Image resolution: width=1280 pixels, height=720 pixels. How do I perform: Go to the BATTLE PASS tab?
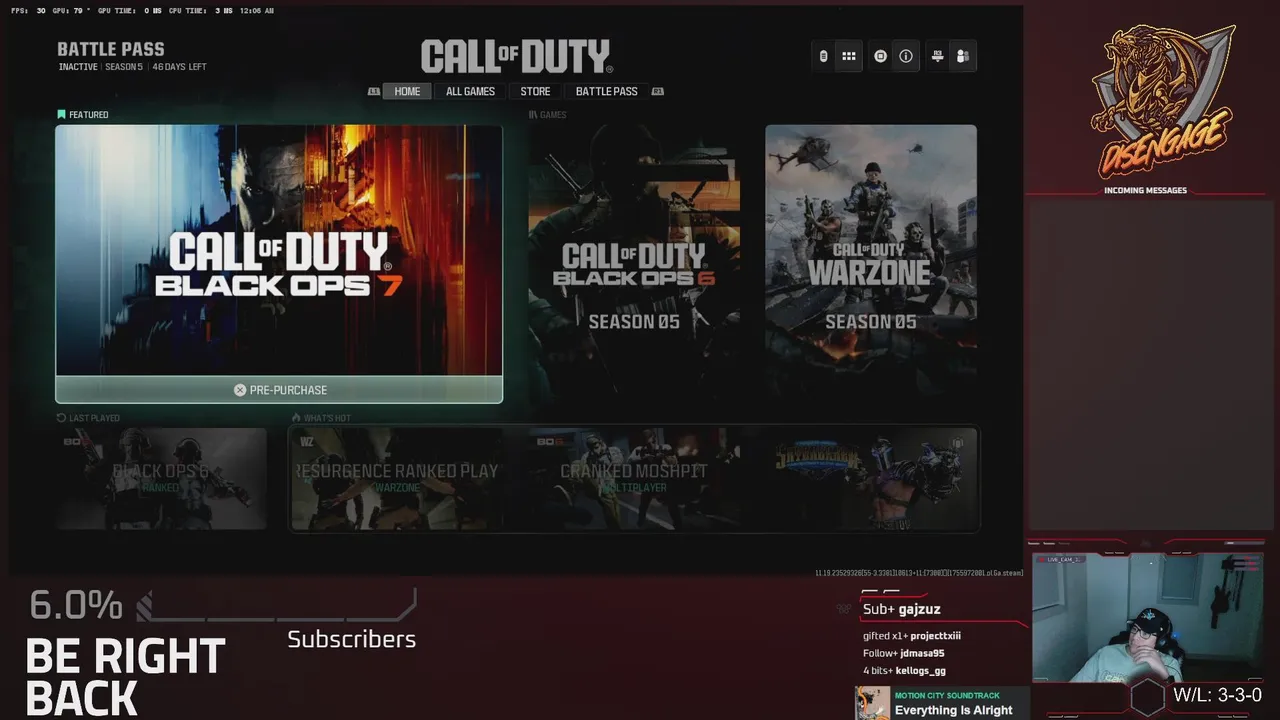[606, 91]
